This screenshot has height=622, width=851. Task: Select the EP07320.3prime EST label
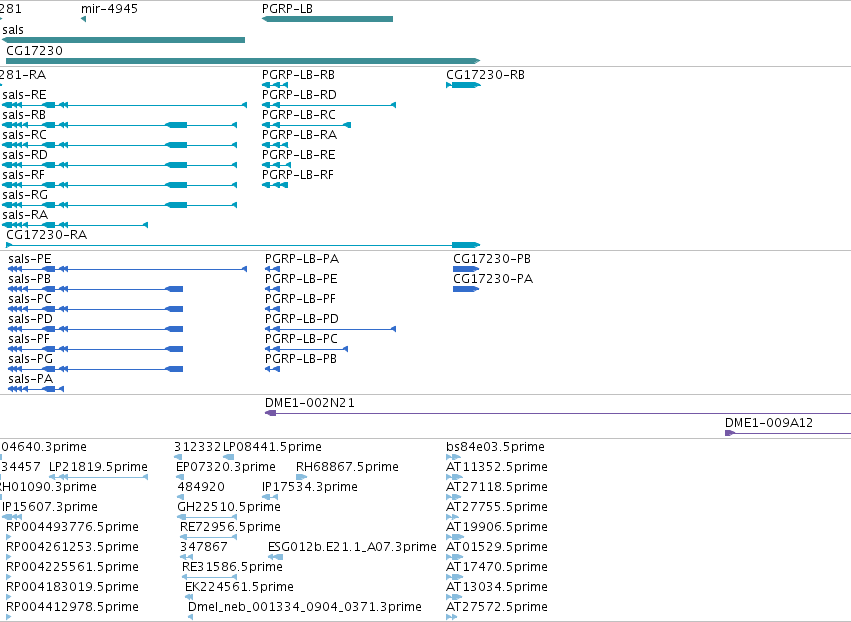coord(226,467)
